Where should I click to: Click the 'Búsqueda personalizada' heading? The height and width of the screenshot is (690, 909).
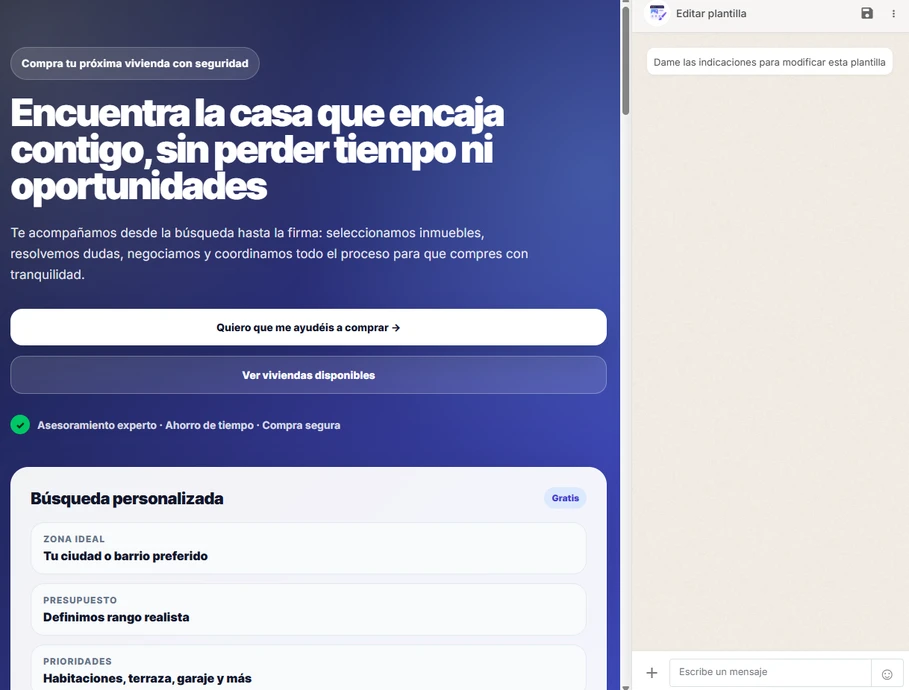click(x=127, y=498)
